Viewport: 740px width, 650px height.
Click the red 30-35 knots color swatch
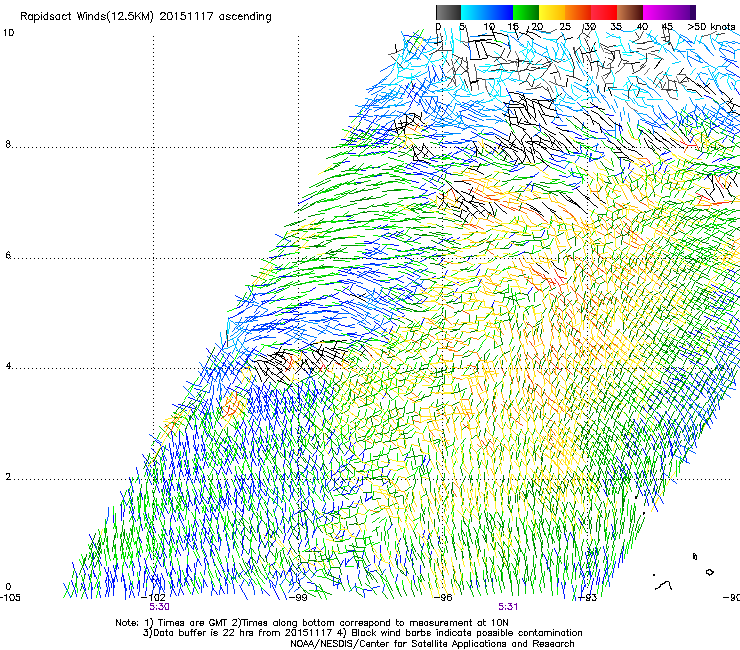(604, 12)
